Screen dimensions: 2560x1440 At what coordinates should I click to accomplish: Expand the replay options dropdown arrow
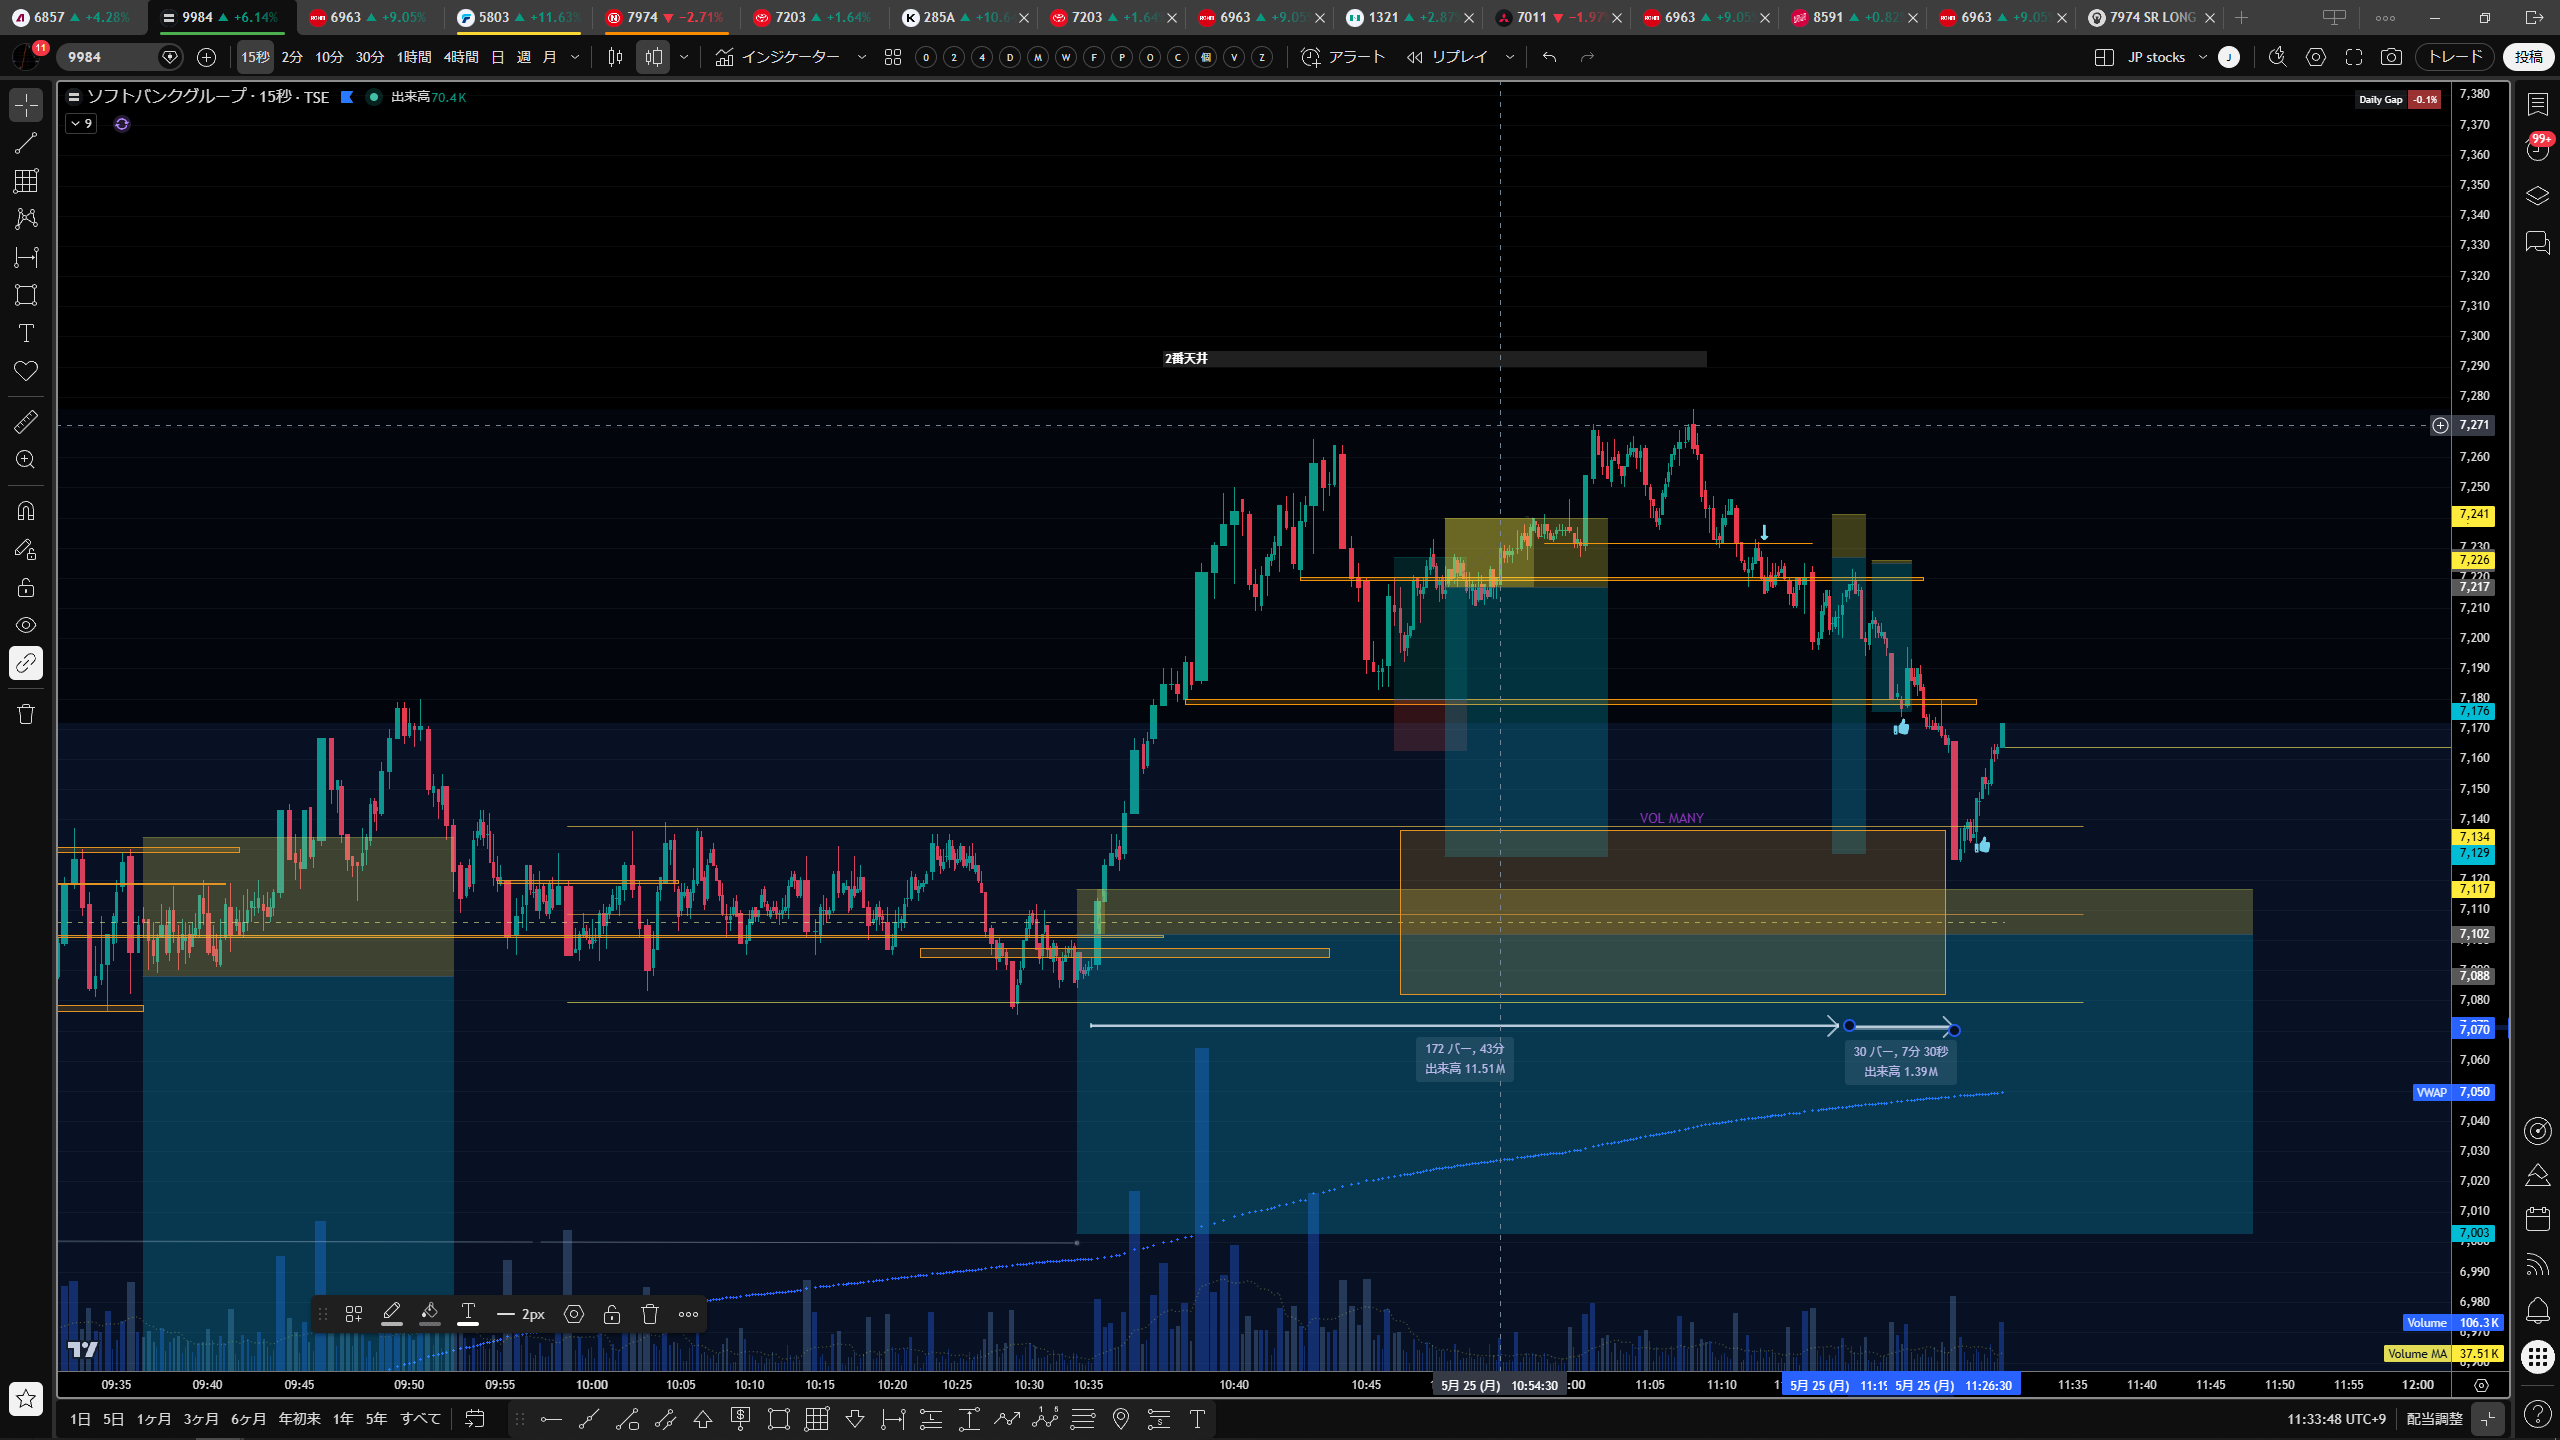[x=1510, y=57]
